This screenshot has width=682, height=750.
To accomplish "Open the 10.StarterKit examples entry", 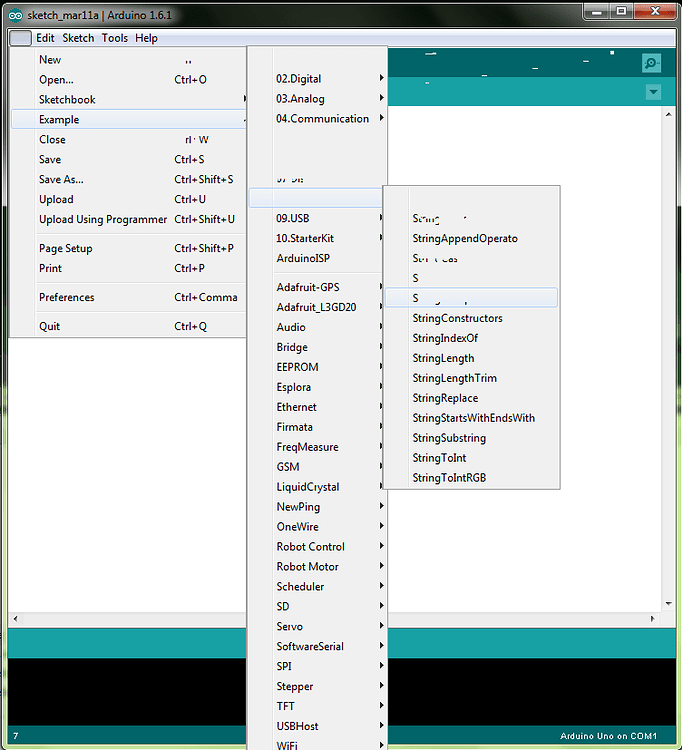I will coord(318,238).
